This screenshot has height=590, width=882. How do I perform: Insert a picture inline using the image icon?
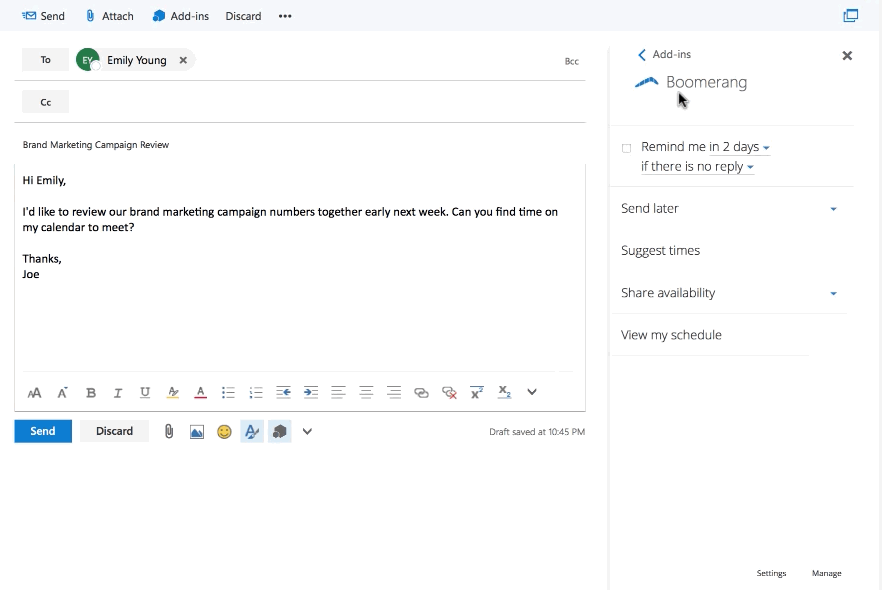[x=197, y=432]
